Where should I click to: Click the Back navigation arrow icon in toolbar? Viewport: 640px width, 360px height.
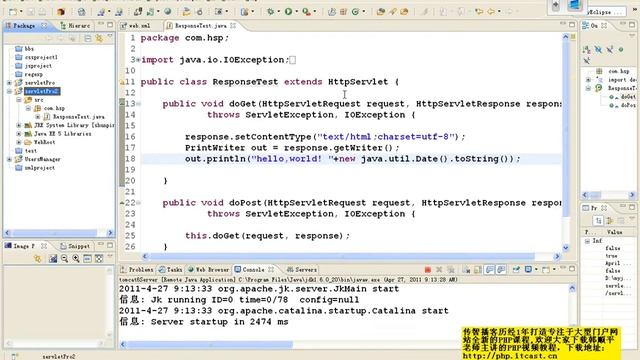491,12
